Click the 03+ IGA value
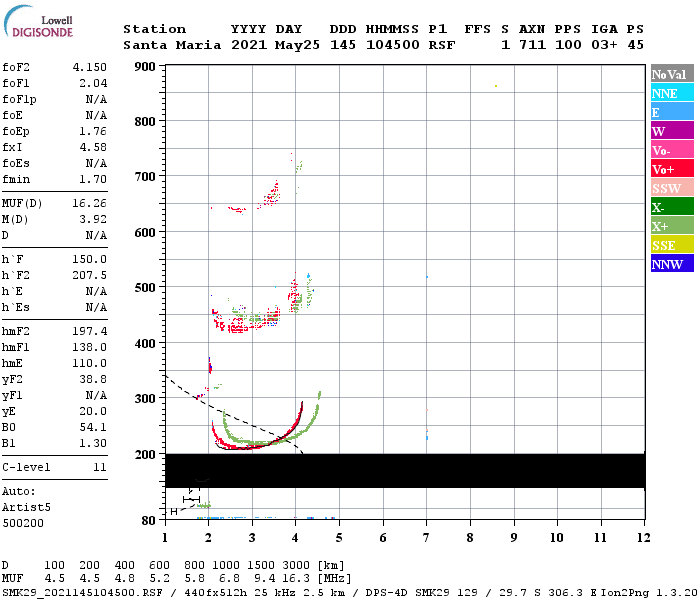 point(604,45)
